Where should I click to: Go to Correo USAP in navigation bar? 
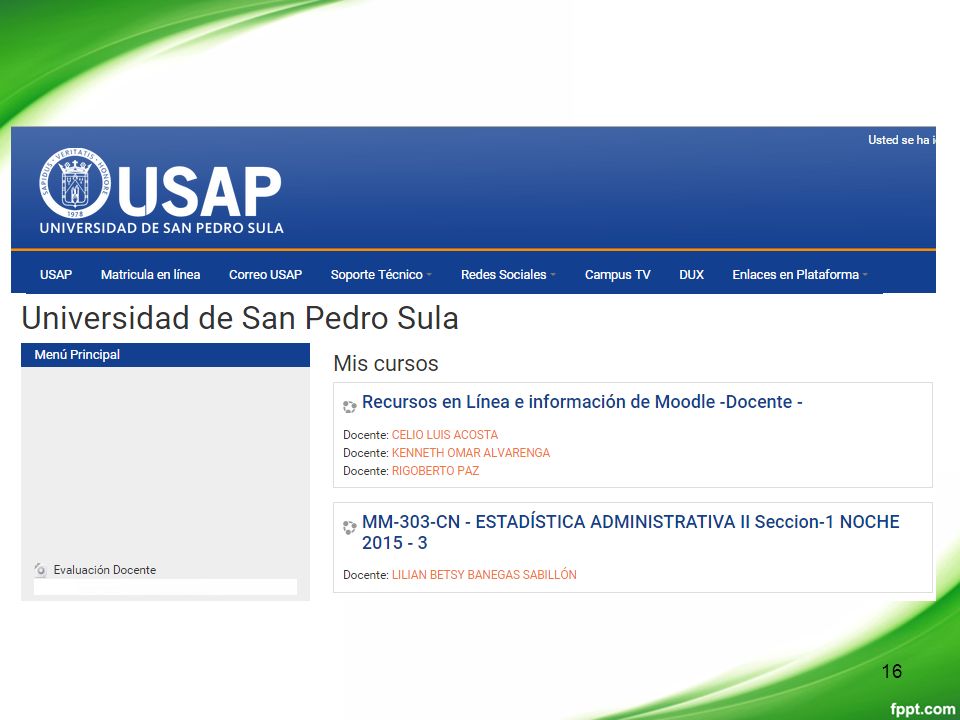[265, 275]
